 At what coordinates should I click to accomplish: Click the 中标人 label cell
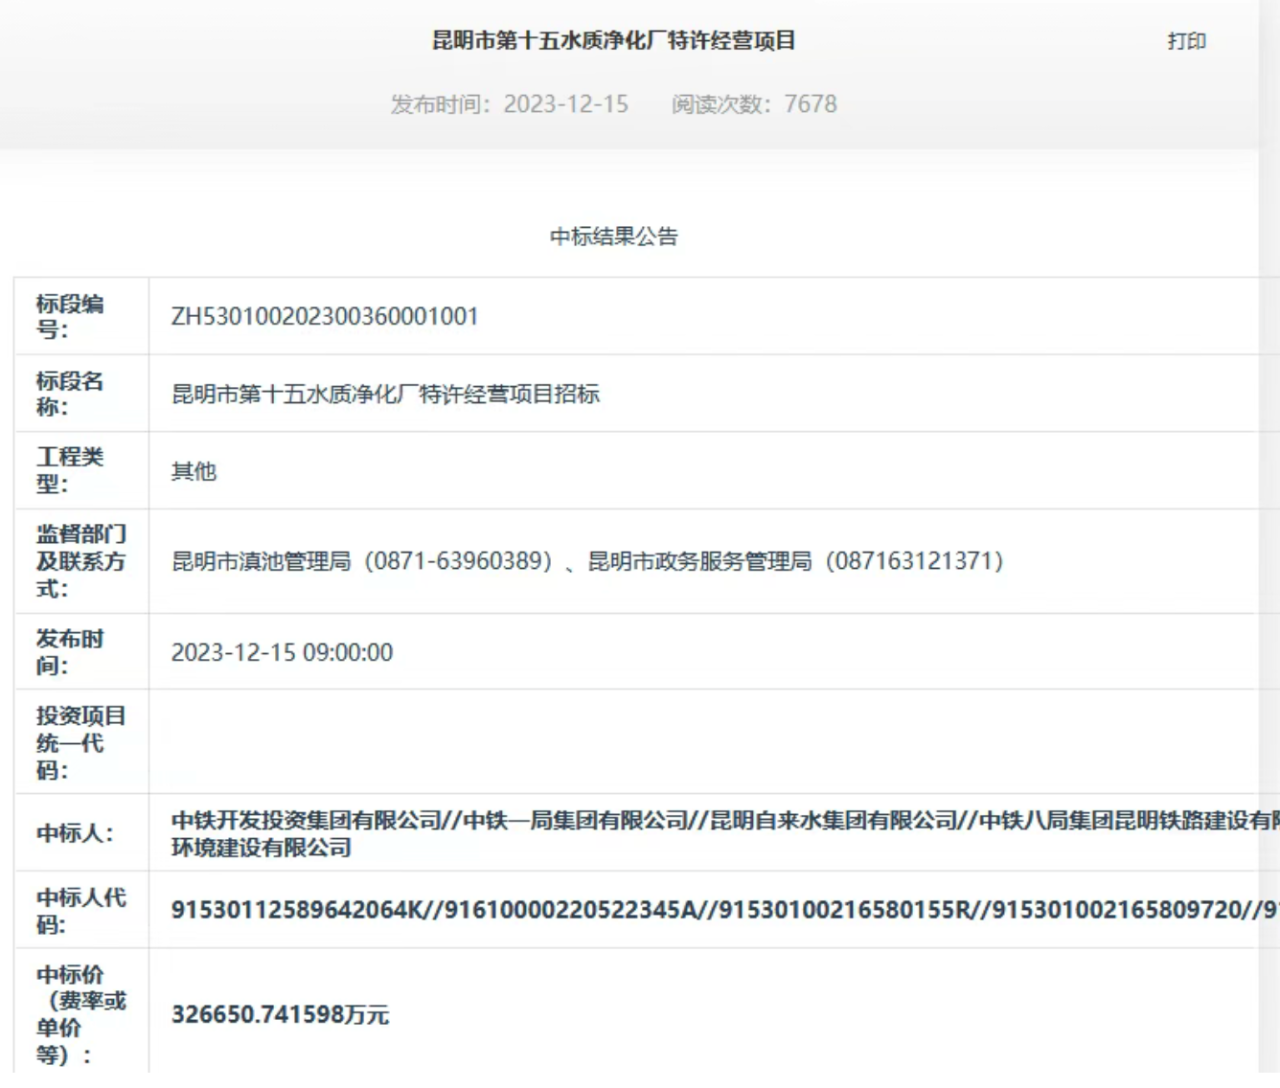[x=80, y=832]
